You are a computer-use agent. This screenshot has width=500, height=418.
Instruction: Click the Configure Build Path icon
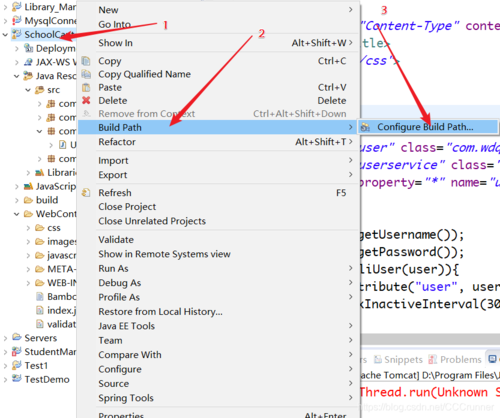(x=365, y=127)
